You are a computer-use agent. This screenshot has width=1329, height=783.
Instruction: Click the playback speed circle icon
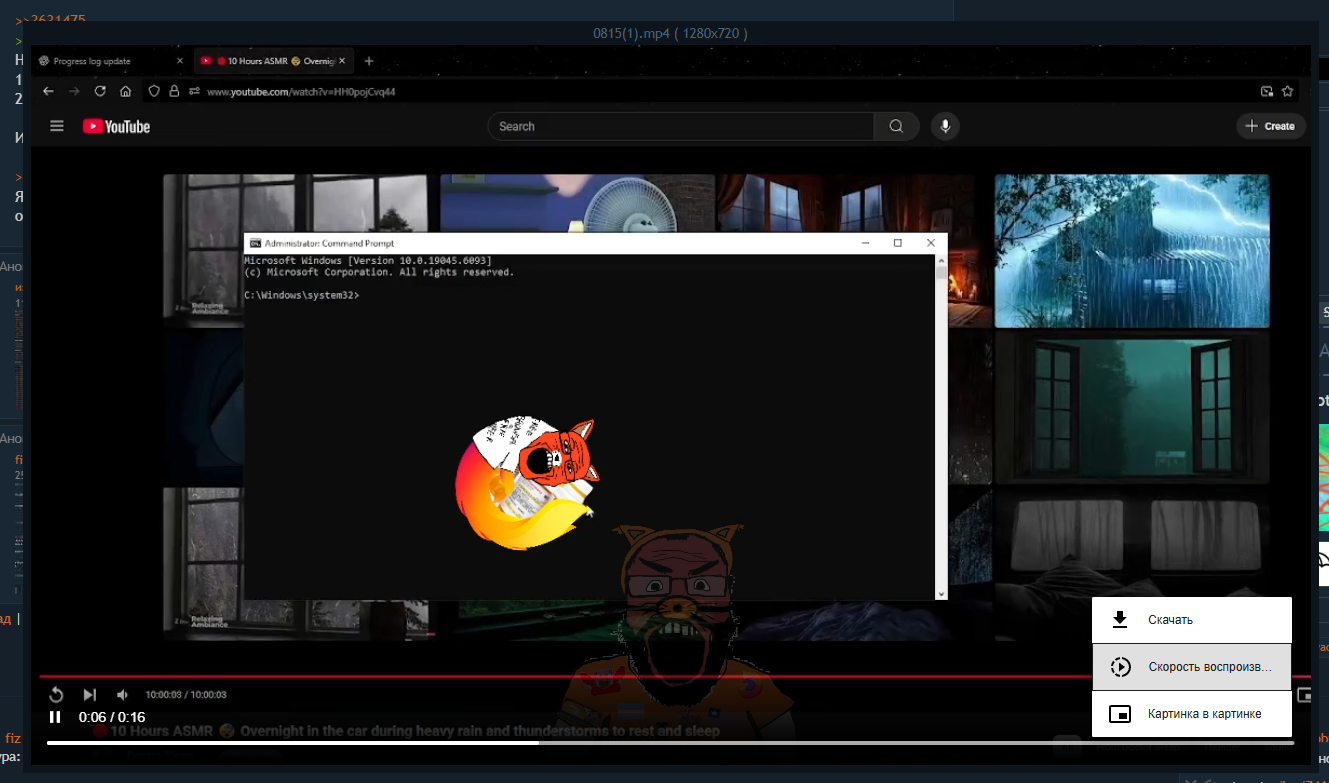(1121, 667)
